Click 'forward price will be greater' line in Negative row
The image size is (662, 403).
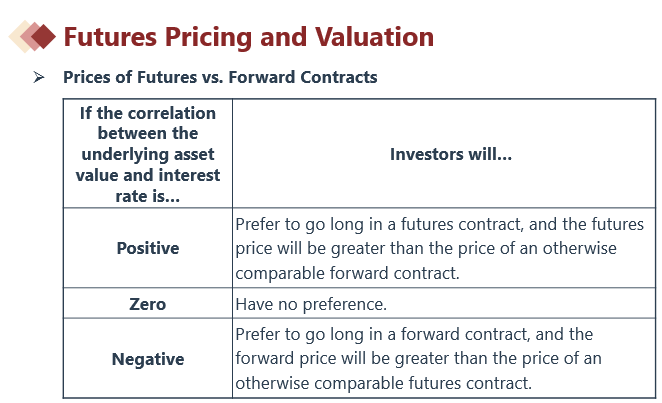pyautogui.click(x=418, y=359)
